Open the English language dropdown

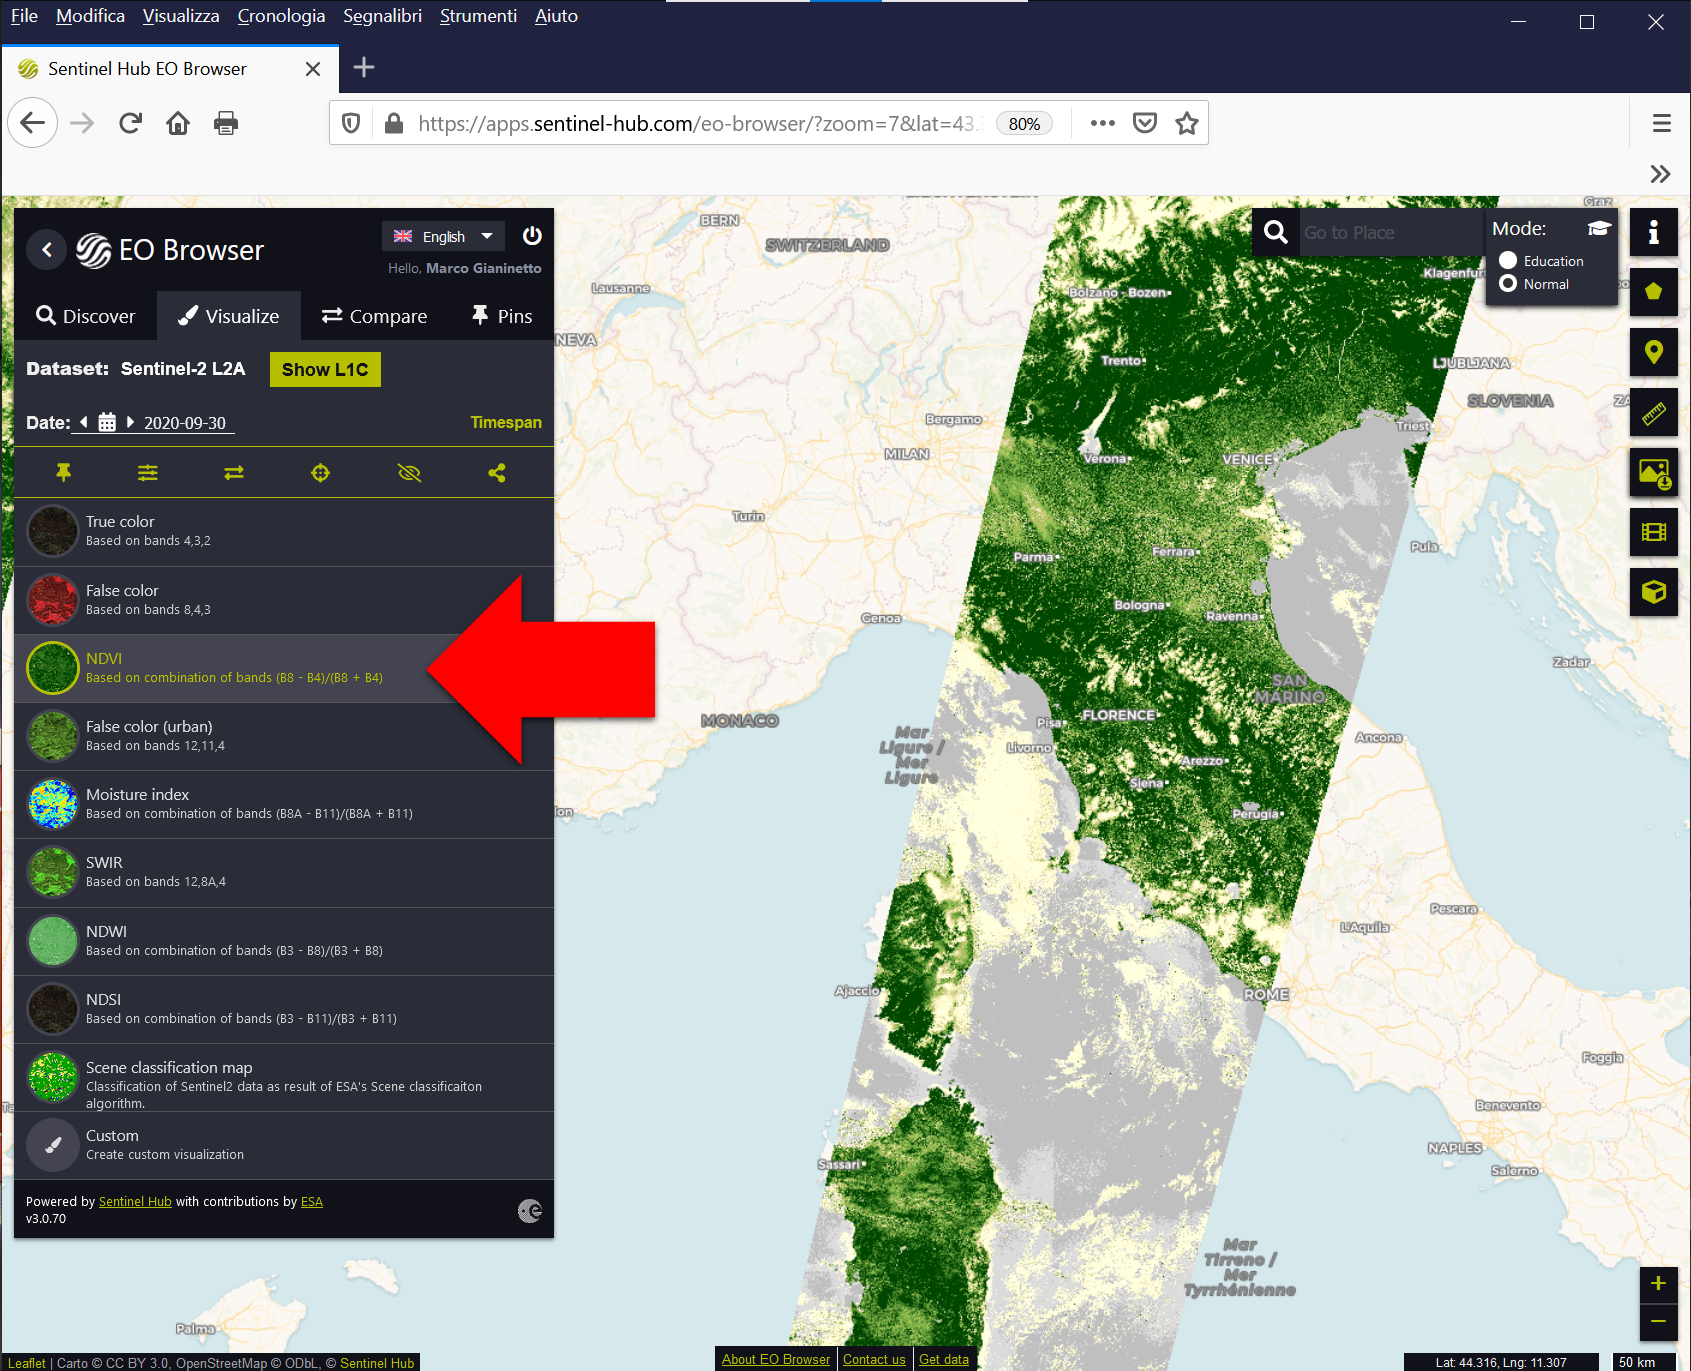click(443, 236)
